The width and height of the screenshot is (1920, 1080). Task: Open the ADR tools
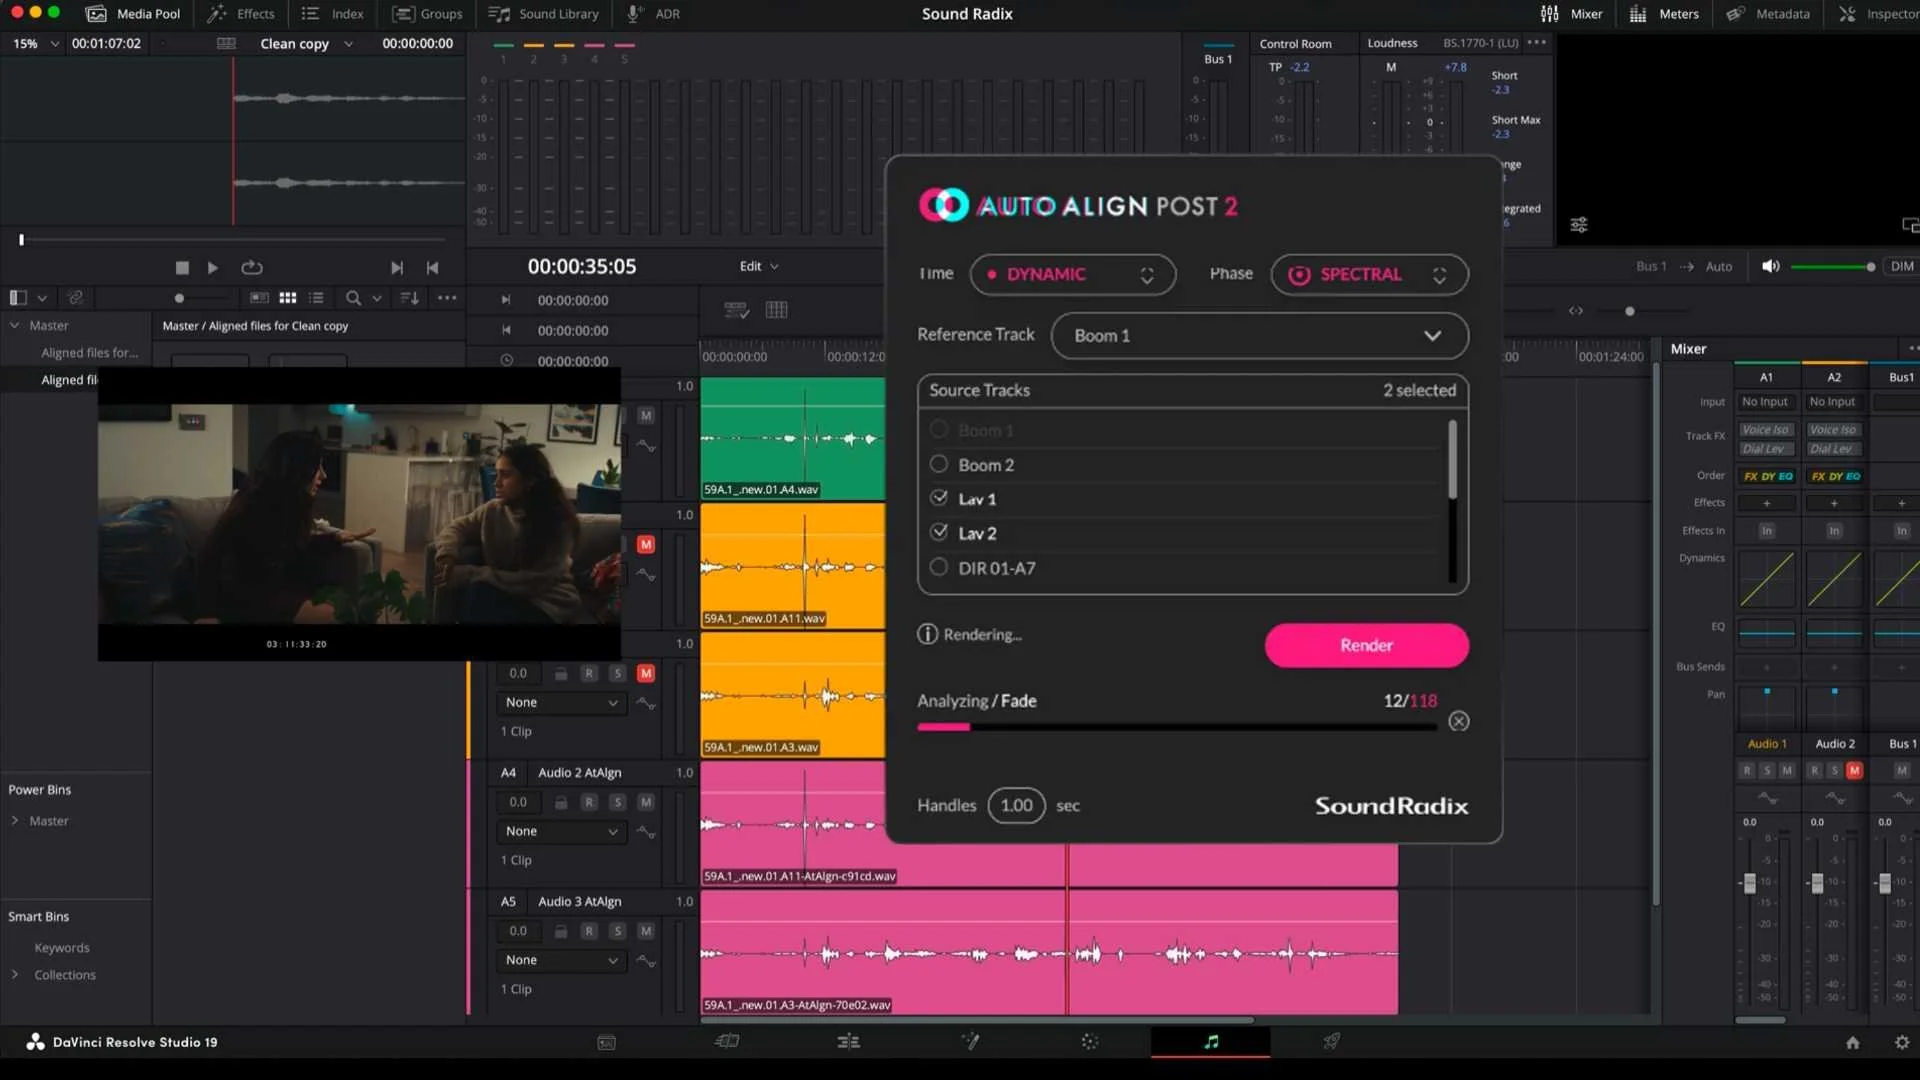point(652,14)
